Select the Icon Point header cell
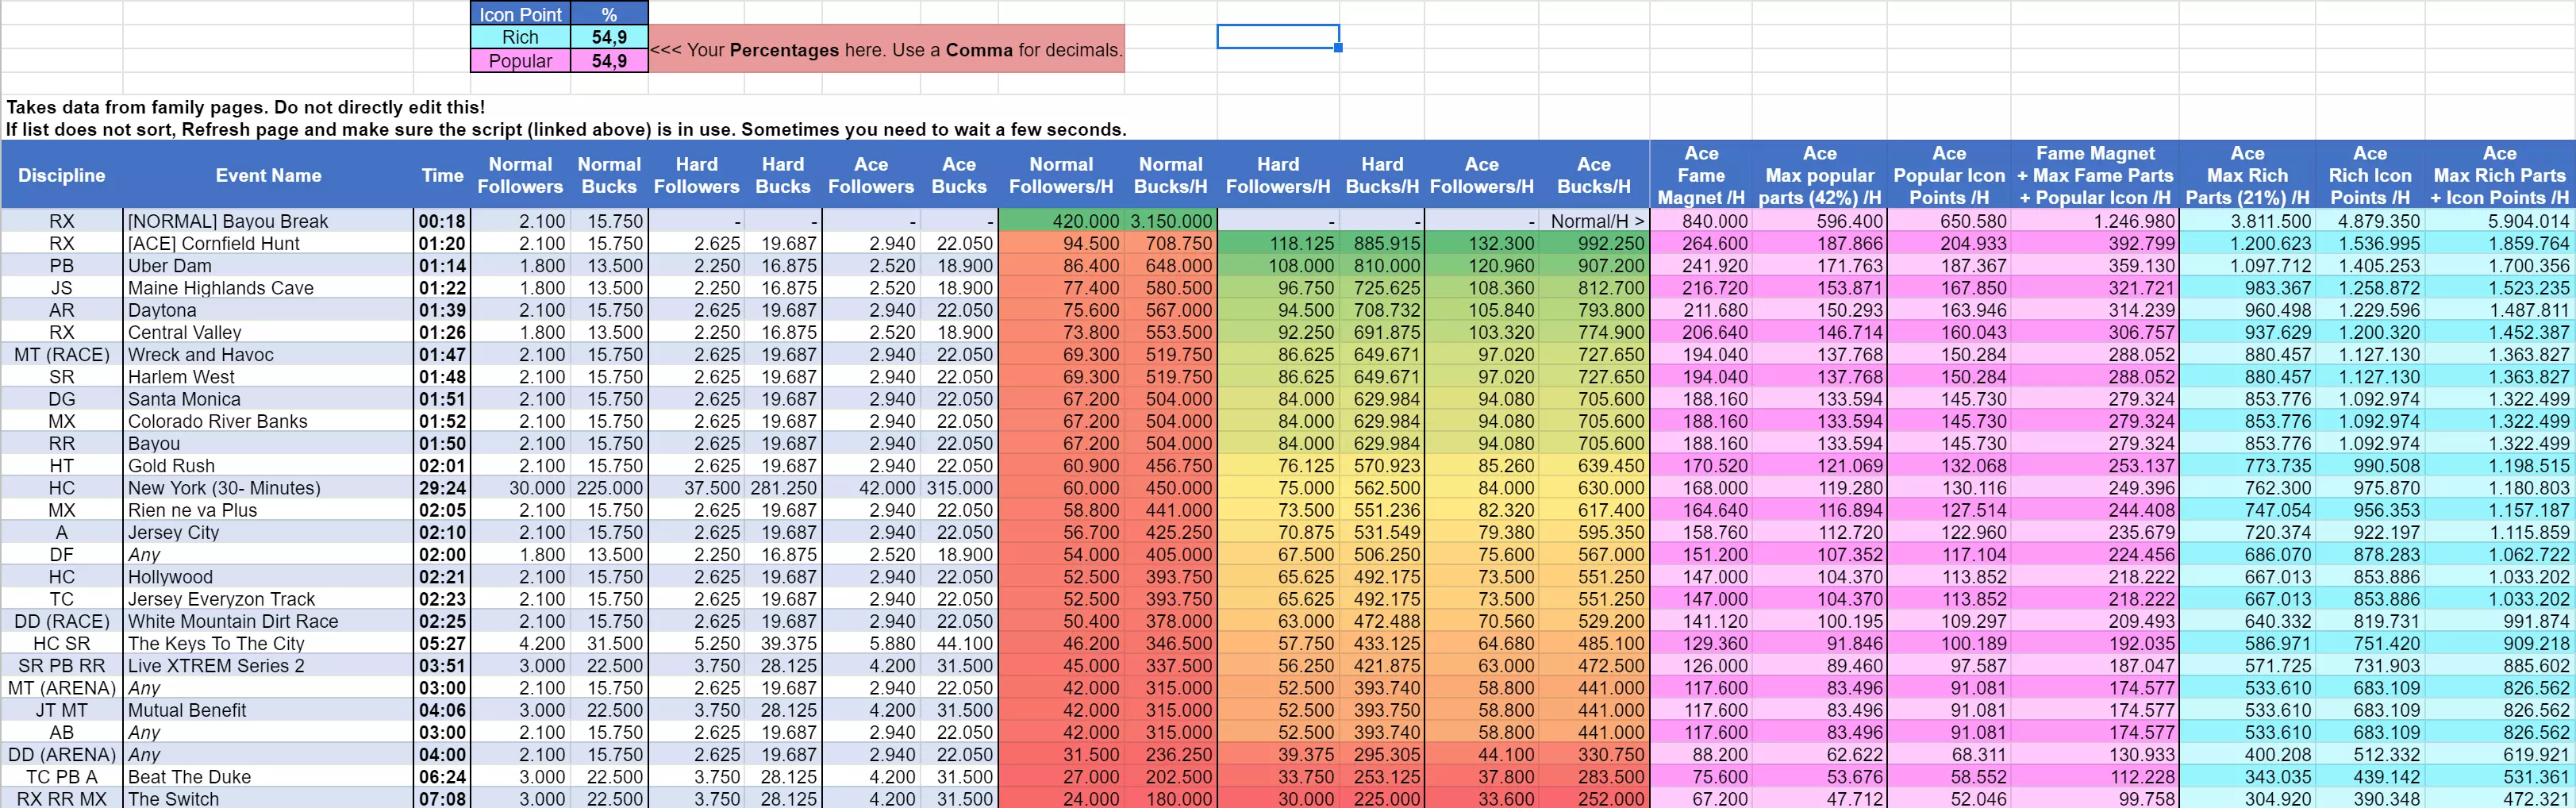2576x808 pixels. pyautogui.click(x=520, y=14)
